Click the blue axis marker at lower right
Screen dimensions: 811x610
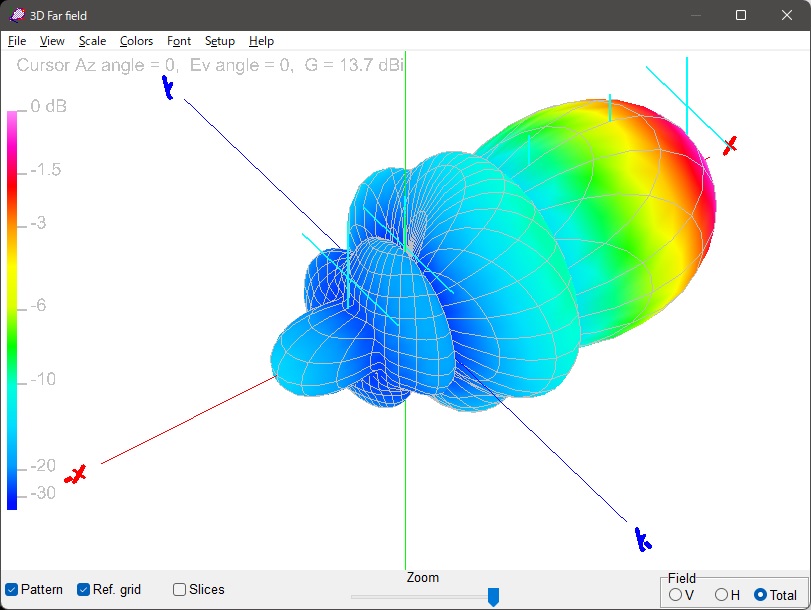[x=642, y=540]
